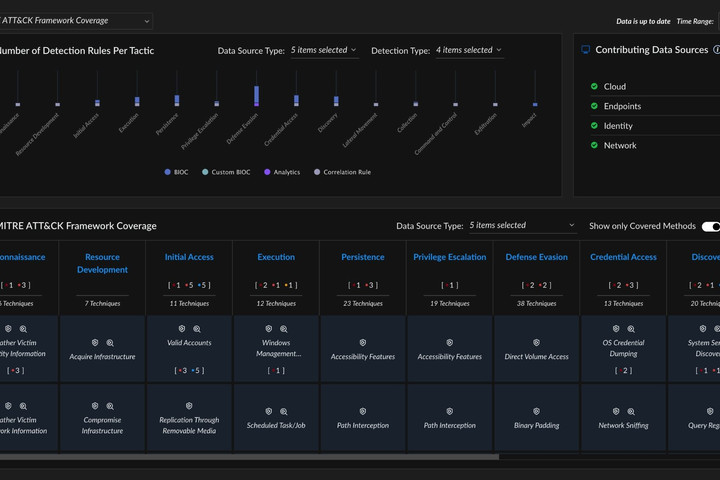Click magnifier icon on Windows Management card
This screenshot has width=720, height=480.
pyautogui.click(x=284, y=329)
